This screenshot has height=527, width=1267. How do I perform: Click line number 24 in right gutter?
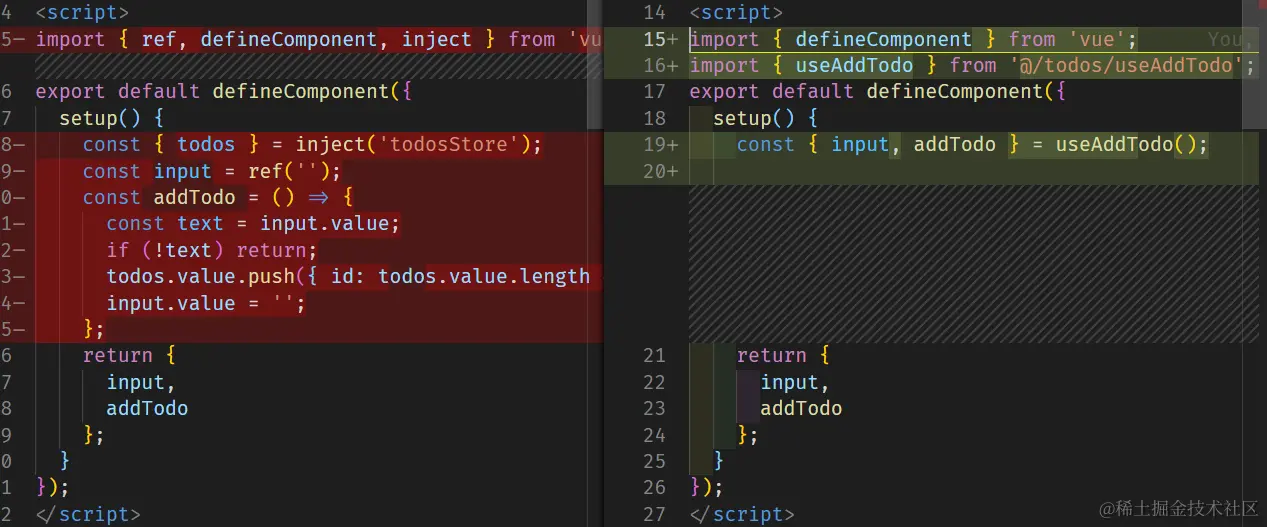coord(655,434)
